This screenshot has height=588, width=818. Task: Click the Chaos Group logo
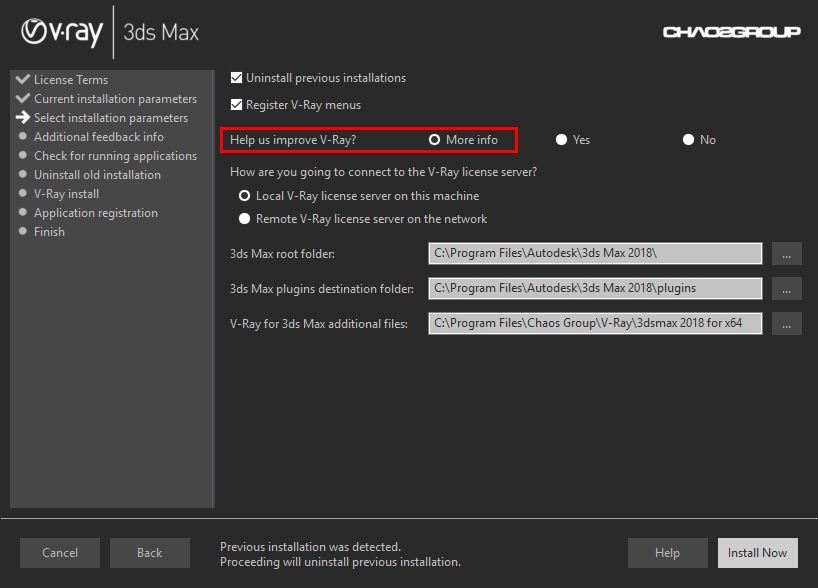pos(731,32)
